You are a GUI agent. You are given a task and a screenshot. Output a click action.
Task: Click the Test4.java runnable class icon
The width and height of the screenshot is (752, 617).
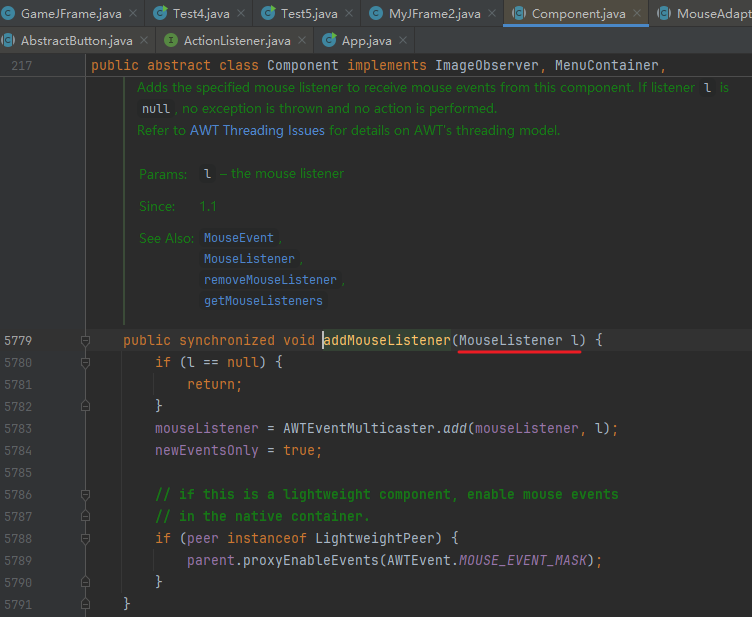(160, 13)
